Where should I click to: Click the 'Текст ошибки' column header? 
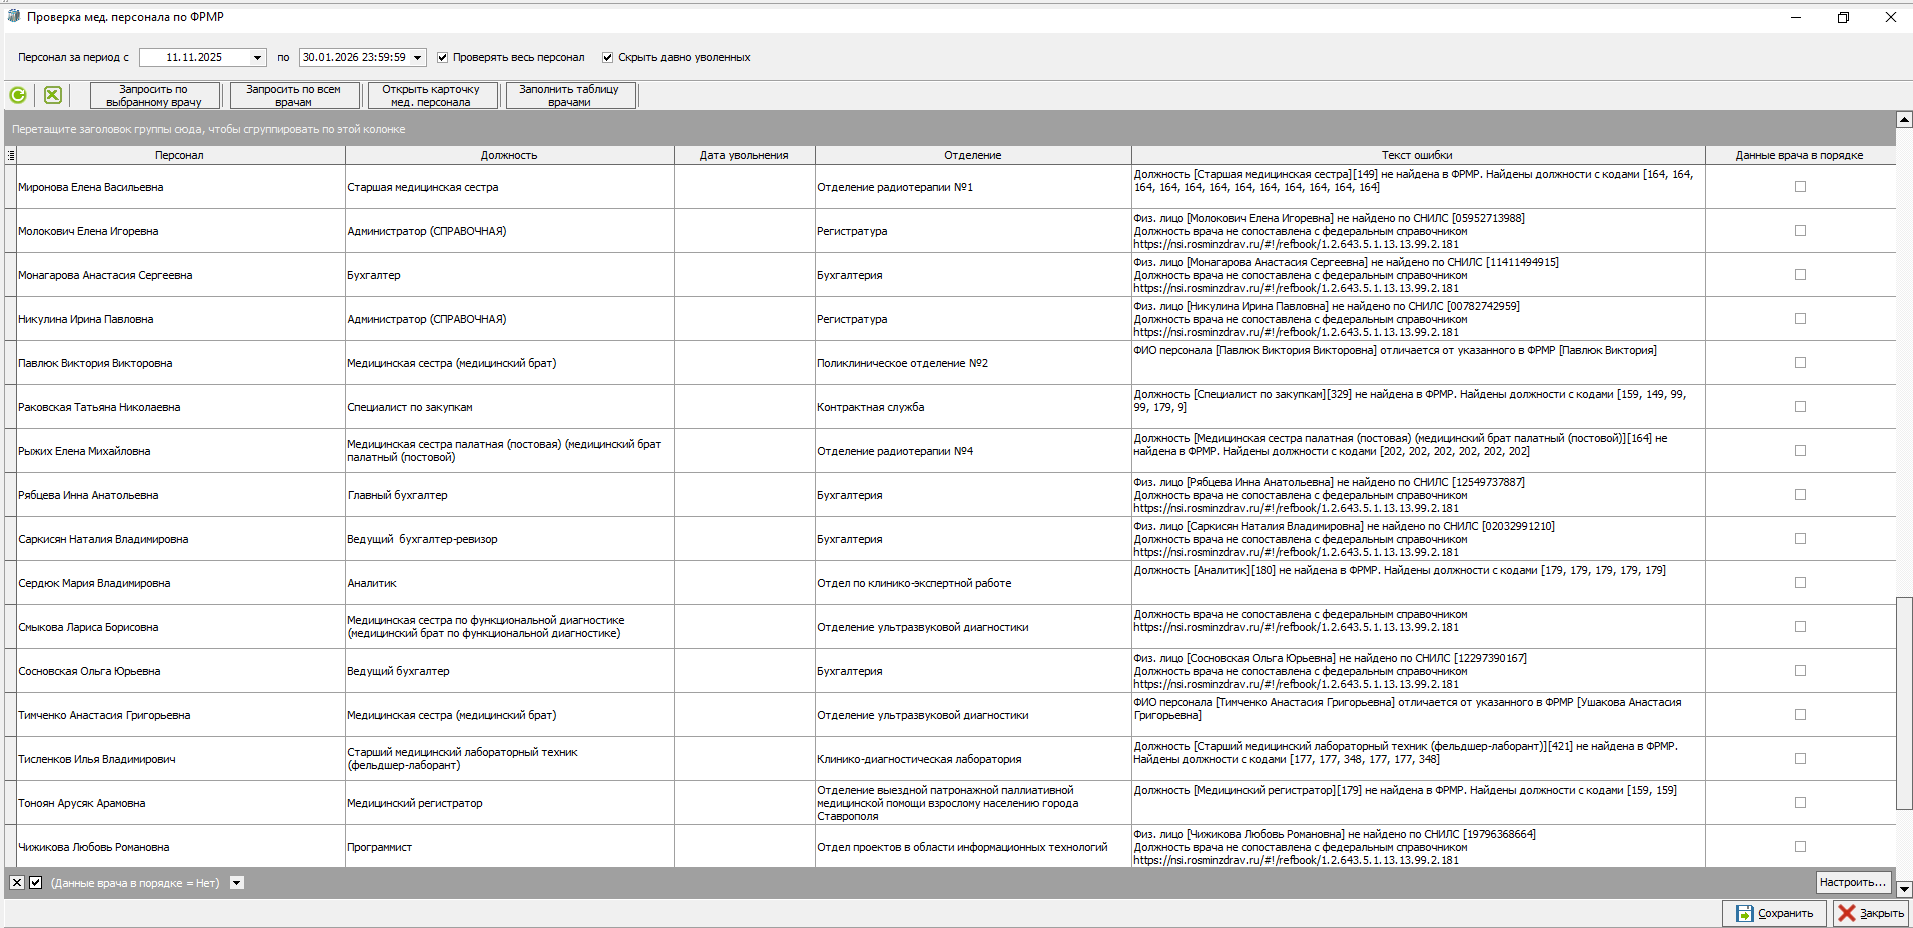(1417, 155)
